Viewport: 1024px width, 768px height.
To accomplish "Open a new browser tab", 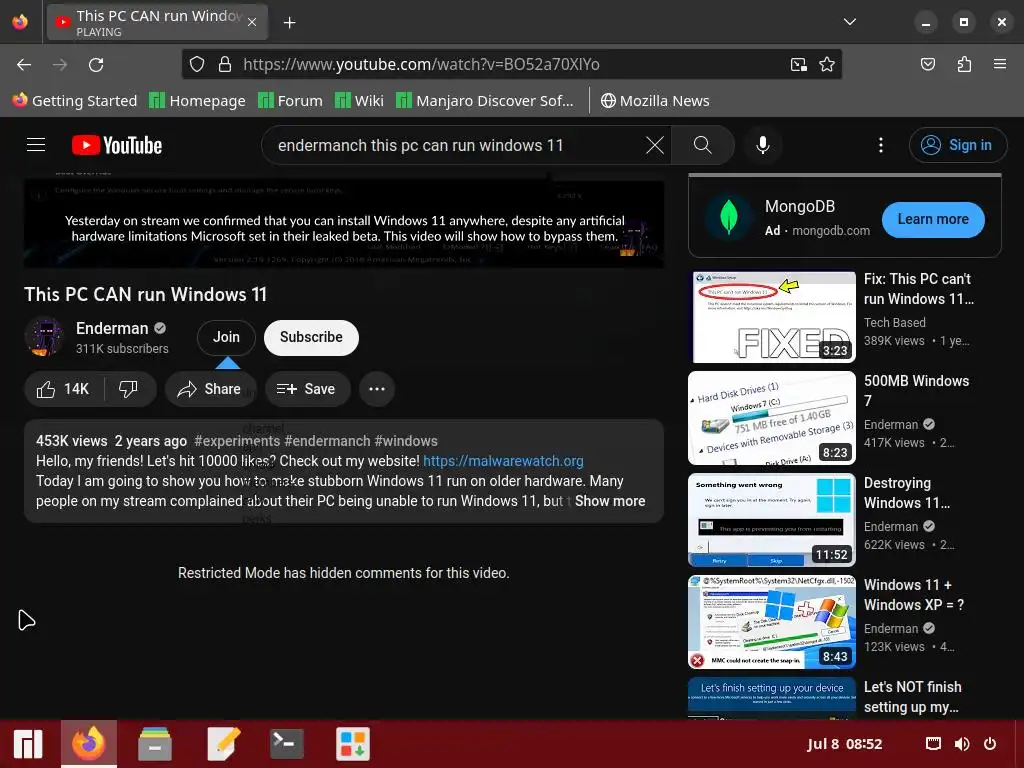I will pos(289,23).
